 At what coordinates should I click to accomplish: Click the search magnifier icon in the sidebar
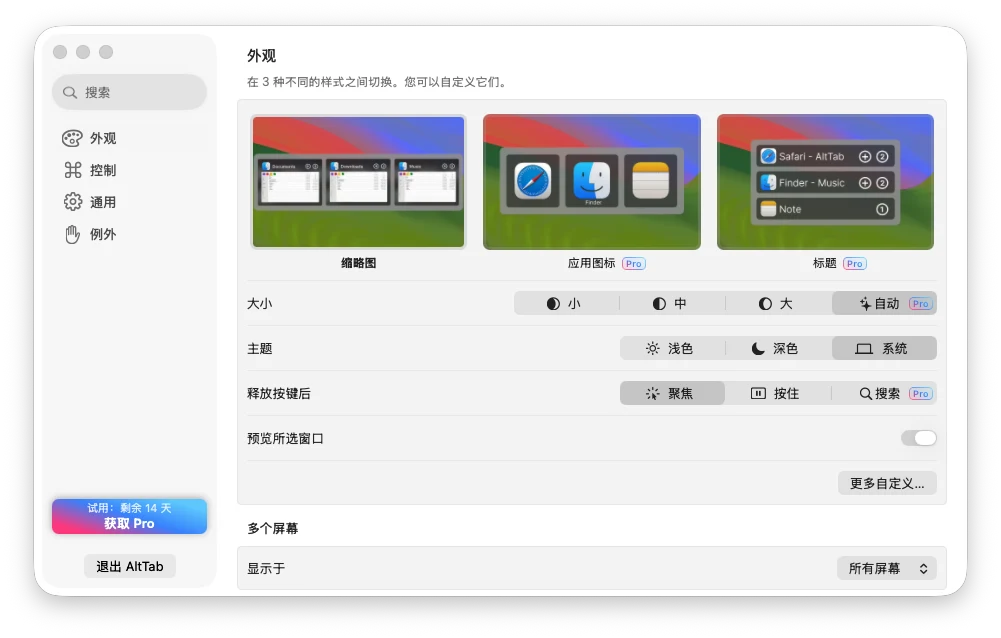[x=70, y=93]
